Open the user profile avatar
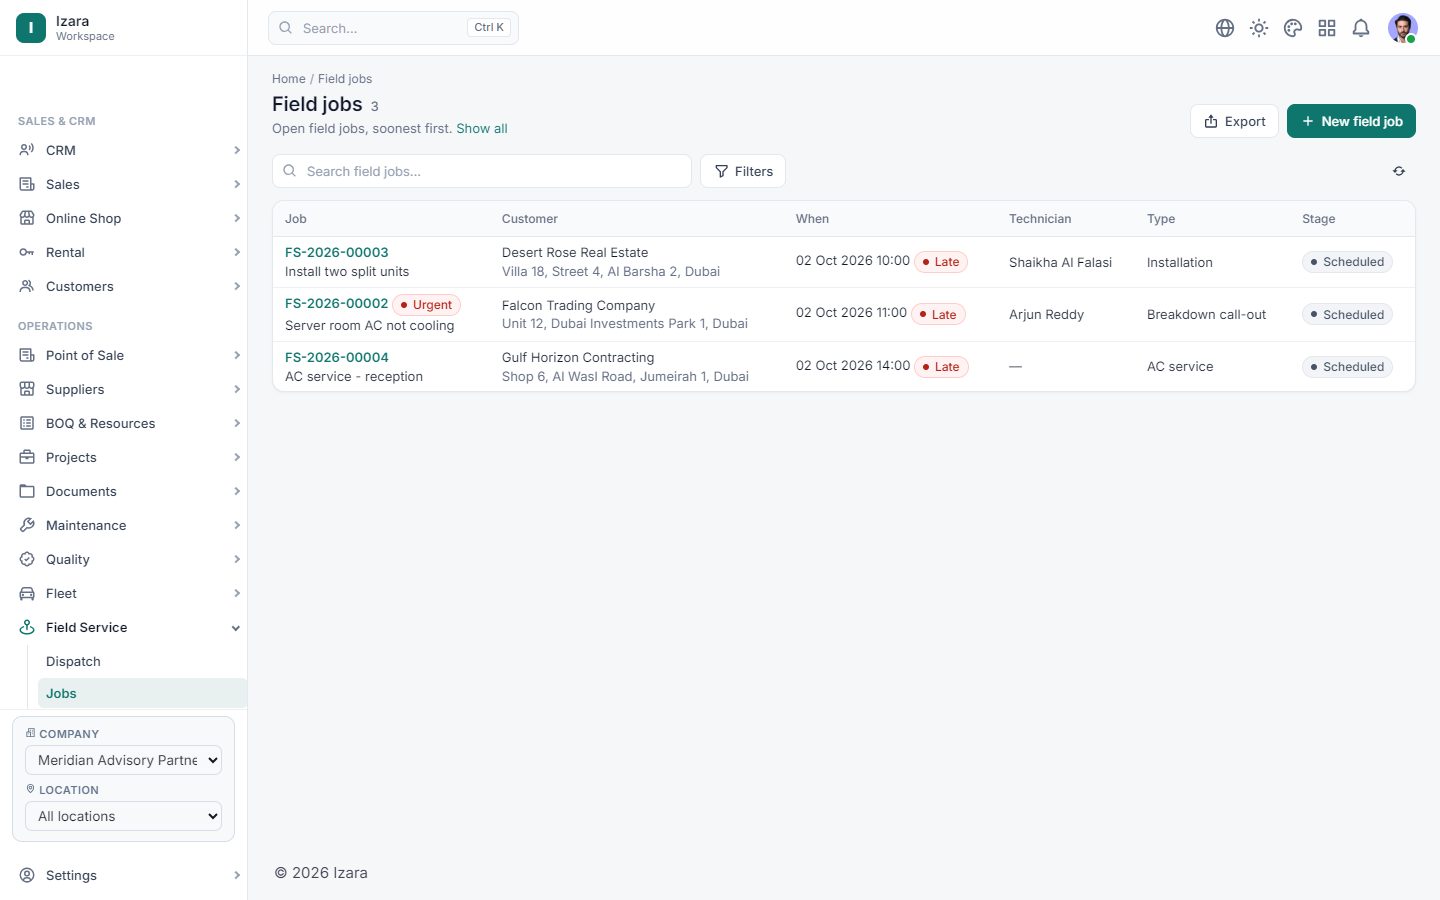Screen dimensions: 1440x900 [1403, 28]
